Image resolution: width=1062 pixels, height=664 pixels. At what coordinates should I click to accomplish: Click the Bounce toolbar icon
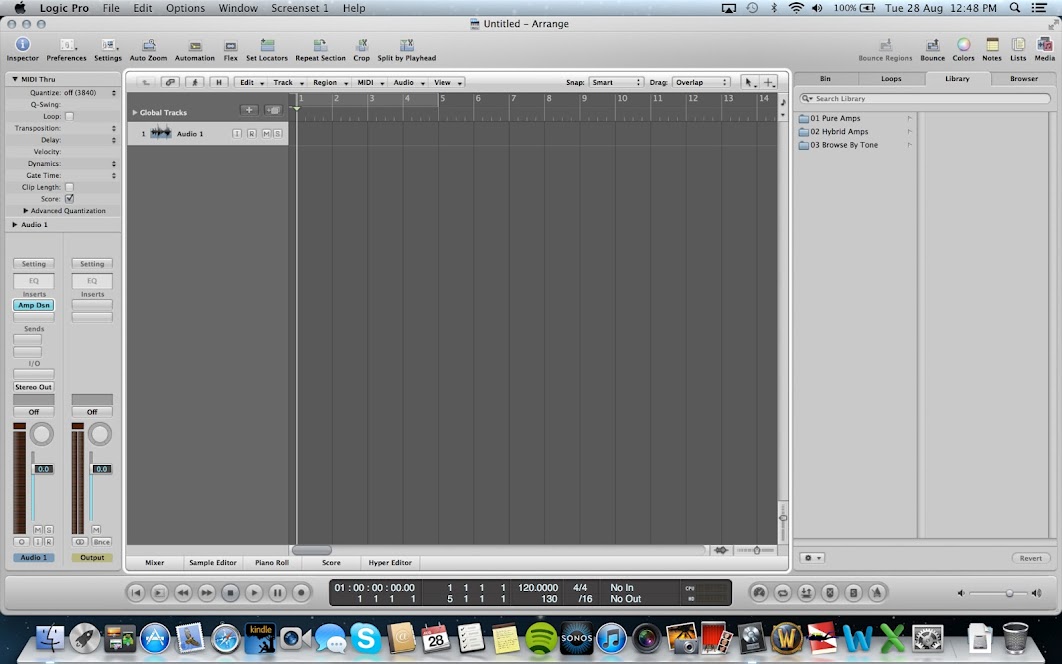pos(932,45)
